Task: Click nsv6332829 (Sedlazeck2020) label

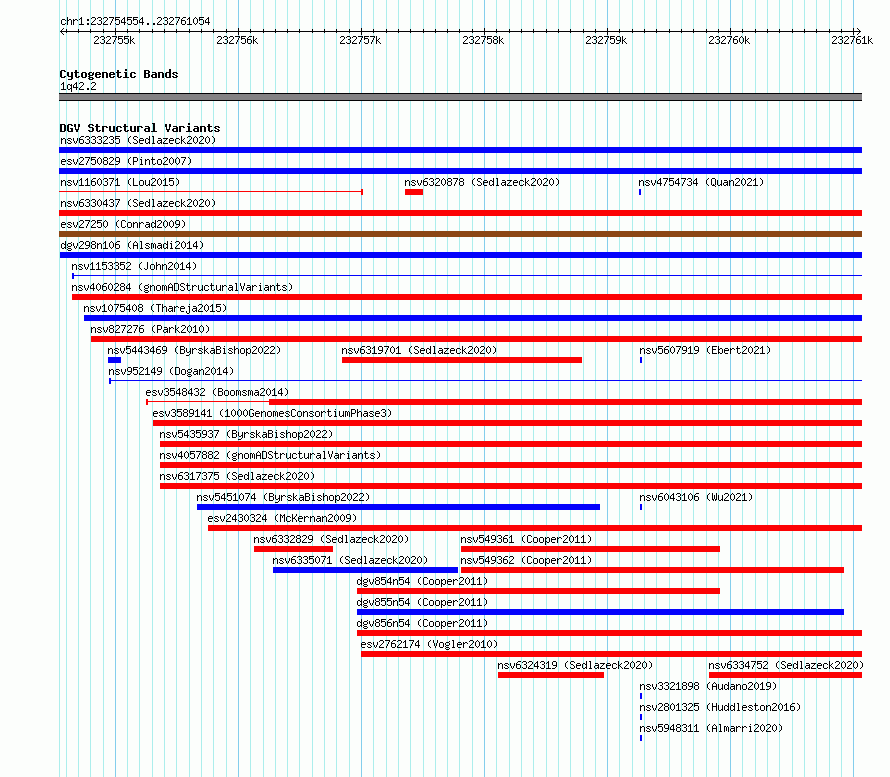Action: [331, 539]
